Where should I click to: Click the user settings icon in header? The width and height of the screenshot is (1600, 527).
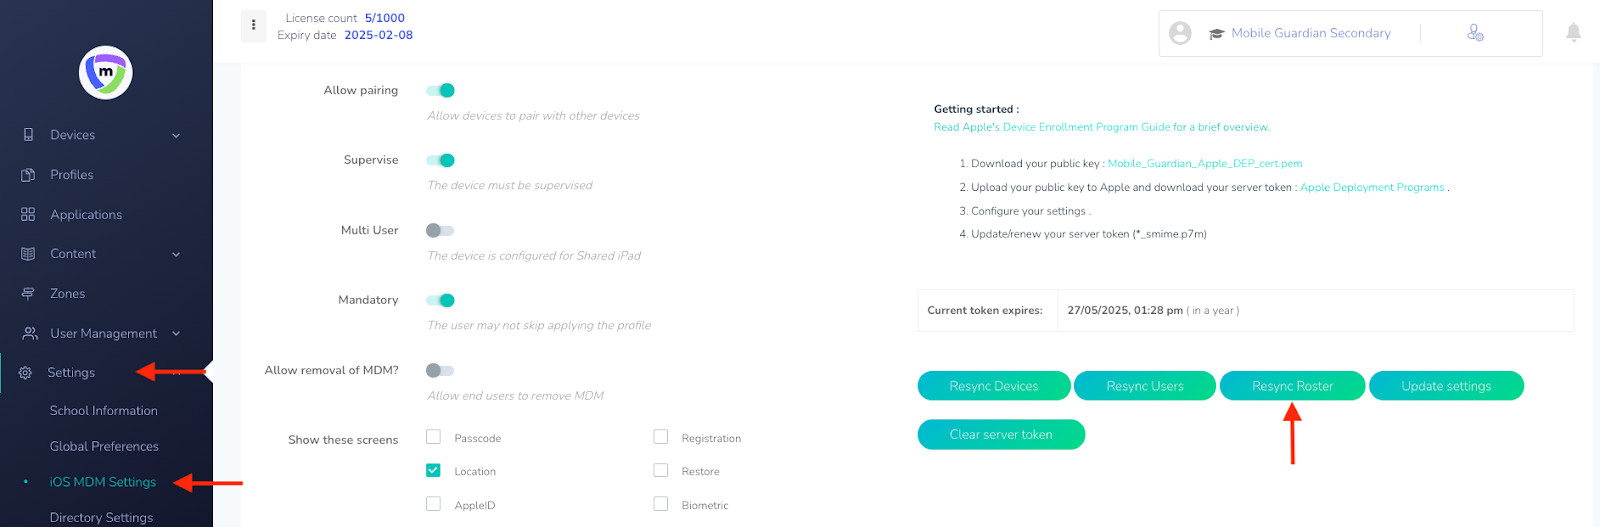[x=1475, y=33]
